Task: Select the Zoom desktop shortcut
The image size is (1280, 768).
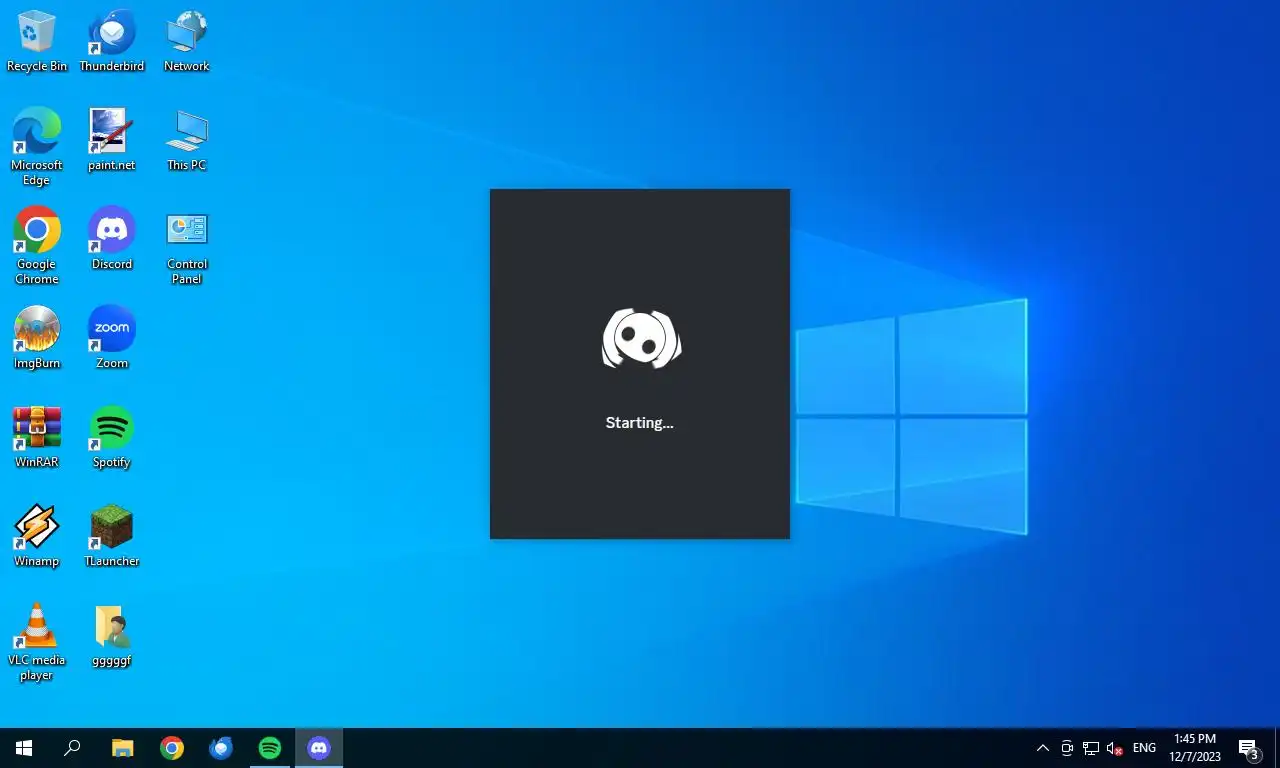Action: pyautogui.click(x=112, y=338)
